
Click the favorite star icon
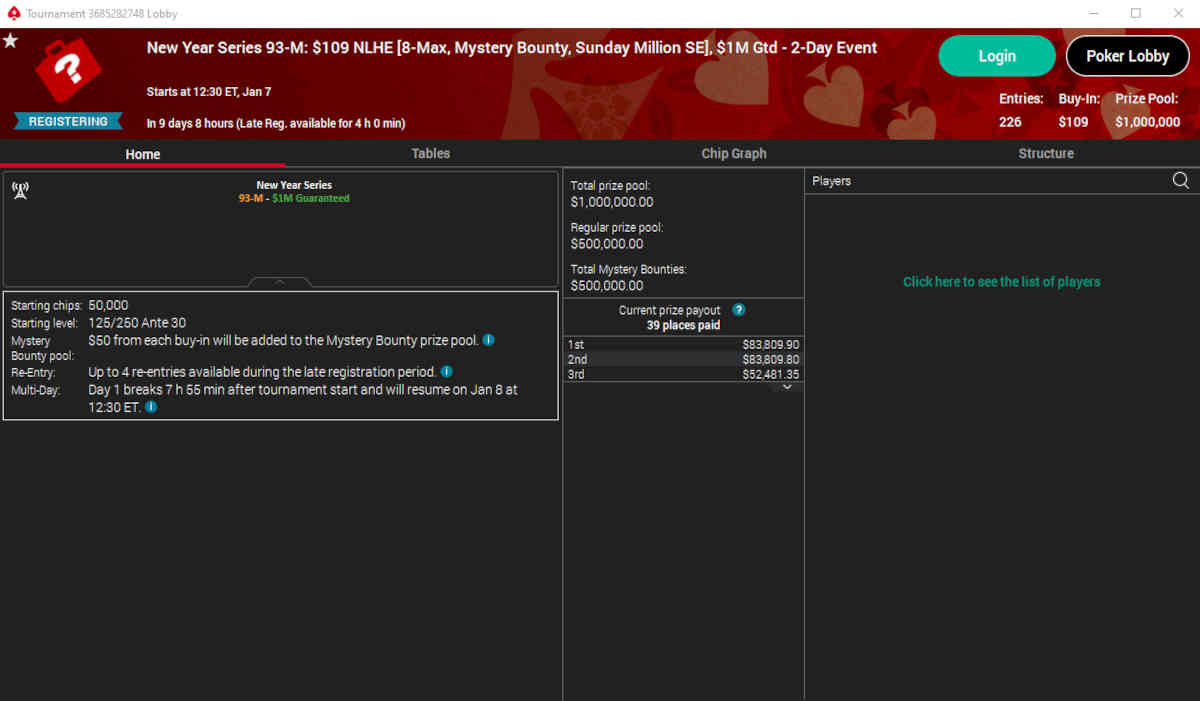(10, 41)
